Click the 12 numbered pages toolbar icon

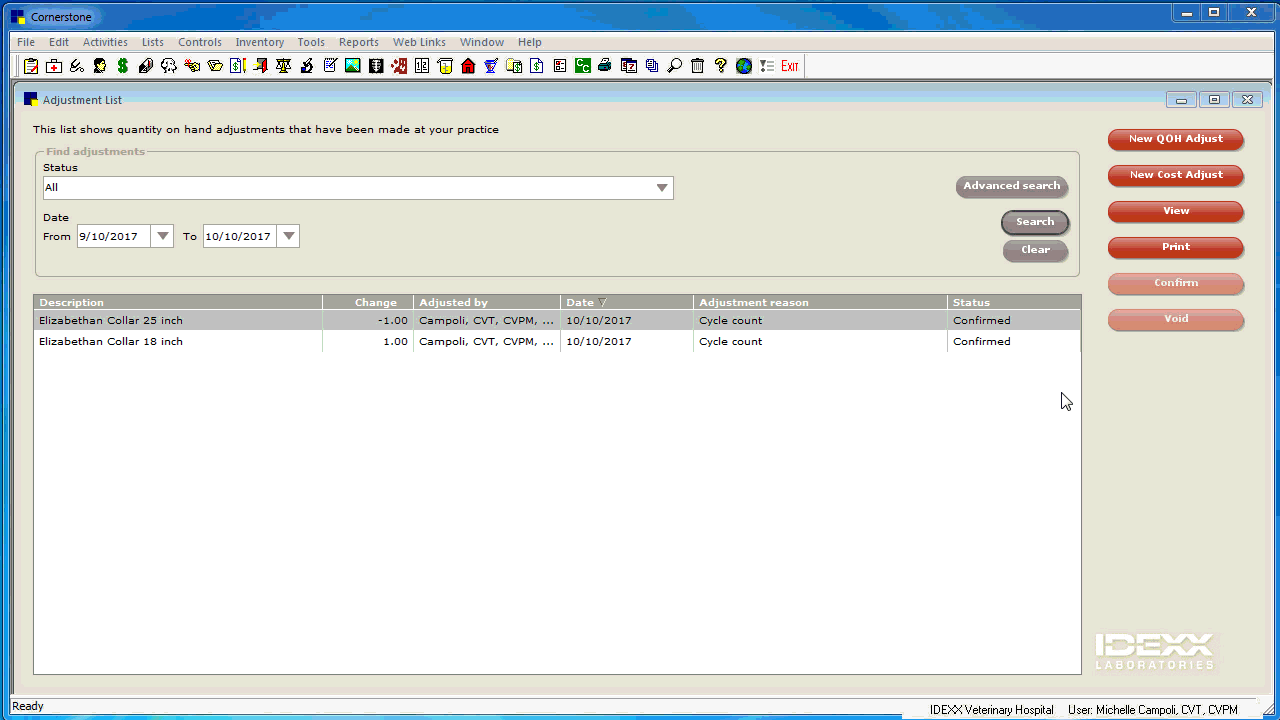click(422, 66)
